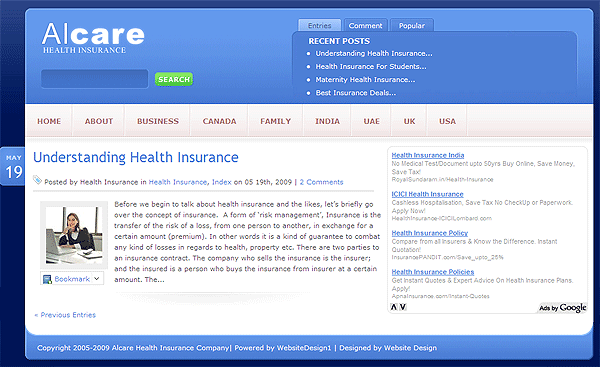Open the Ads by Google label
The image size is (600, 367).
[562, 308]
